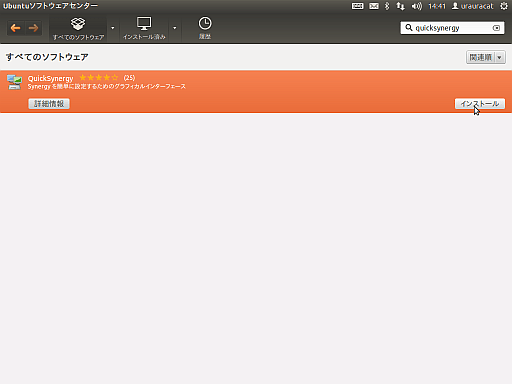The height and width of the screenshot is (384, 512).
Task: Click the Synergy description line under QuickSynergy
Action: coord(107,87)
